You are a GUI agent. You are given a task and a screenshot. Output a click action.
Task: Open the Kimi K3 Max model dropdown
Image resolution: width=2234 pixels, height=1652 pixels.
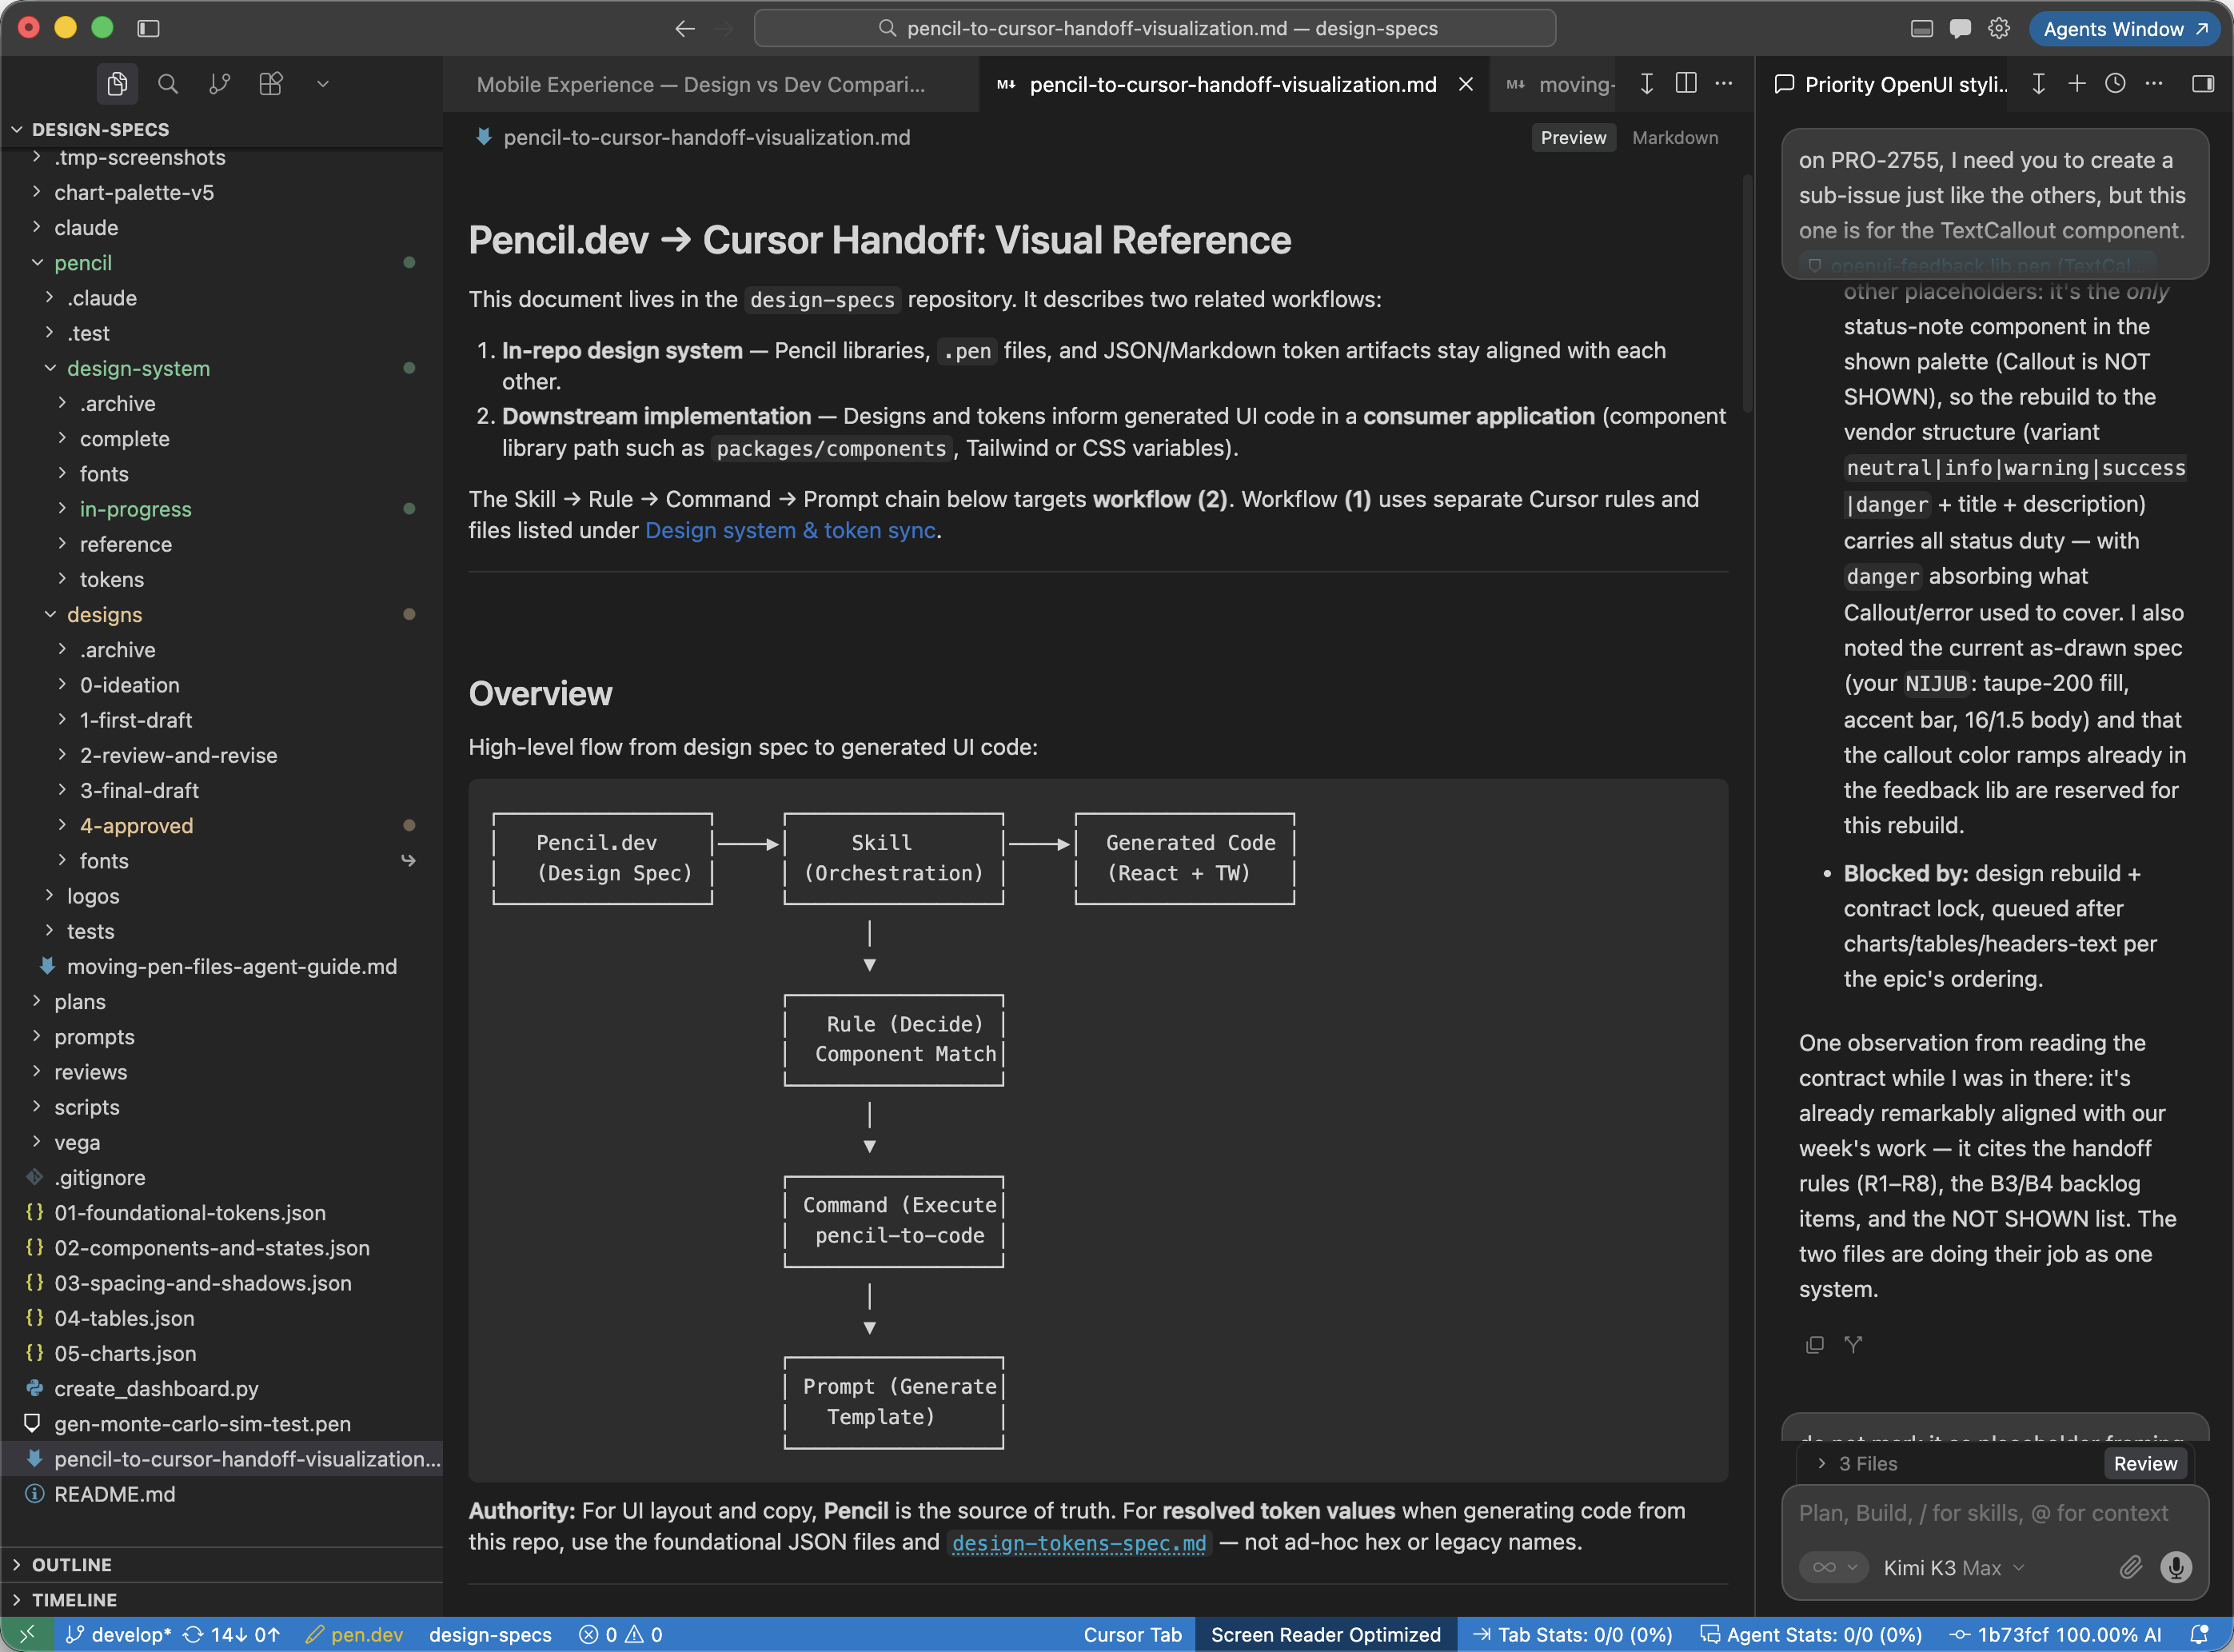[1954, 1567]
